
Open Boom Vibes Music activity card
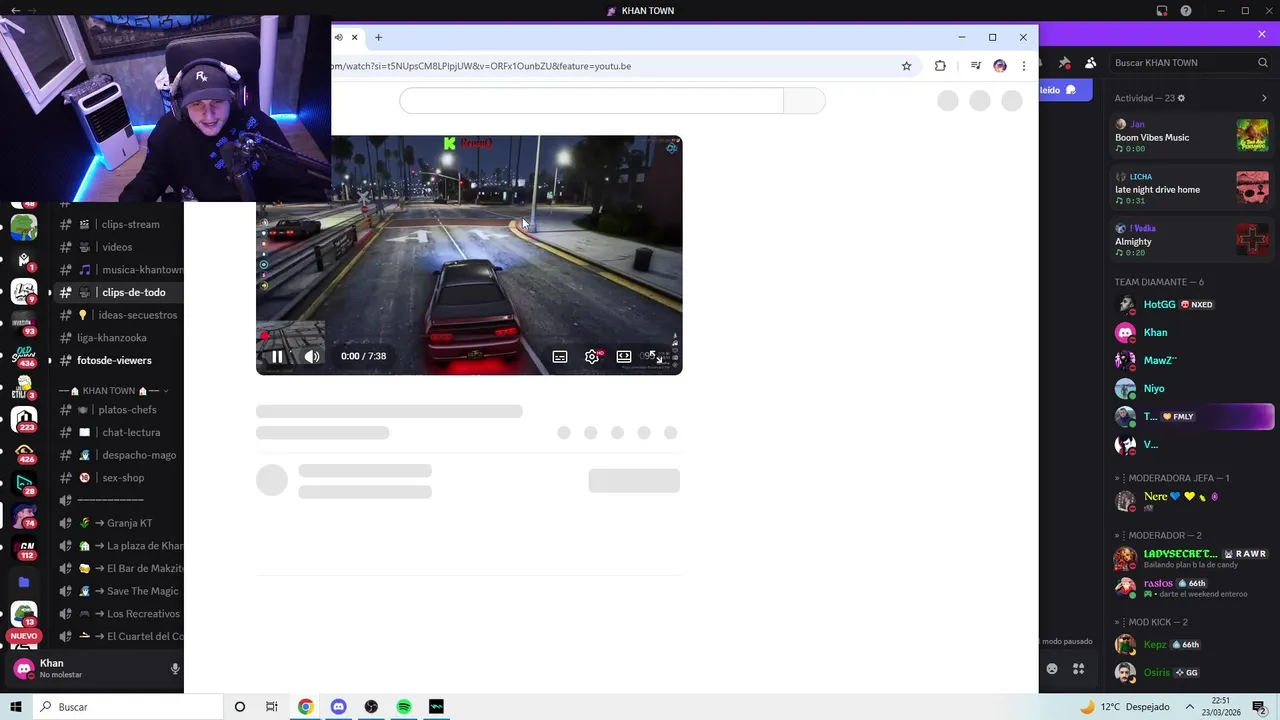1192,136
